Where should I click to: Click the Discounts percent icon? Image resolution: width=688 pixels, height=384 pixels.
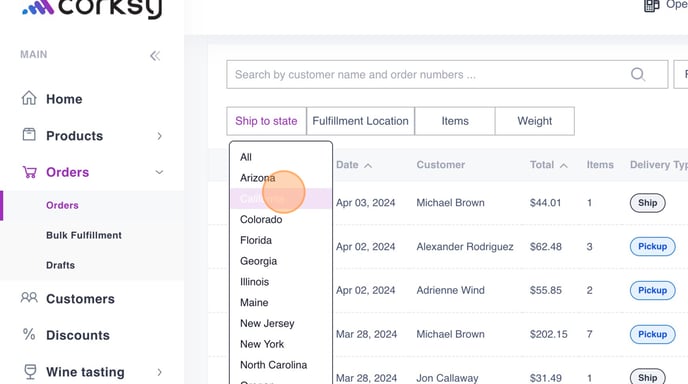(x=29, y=334)
